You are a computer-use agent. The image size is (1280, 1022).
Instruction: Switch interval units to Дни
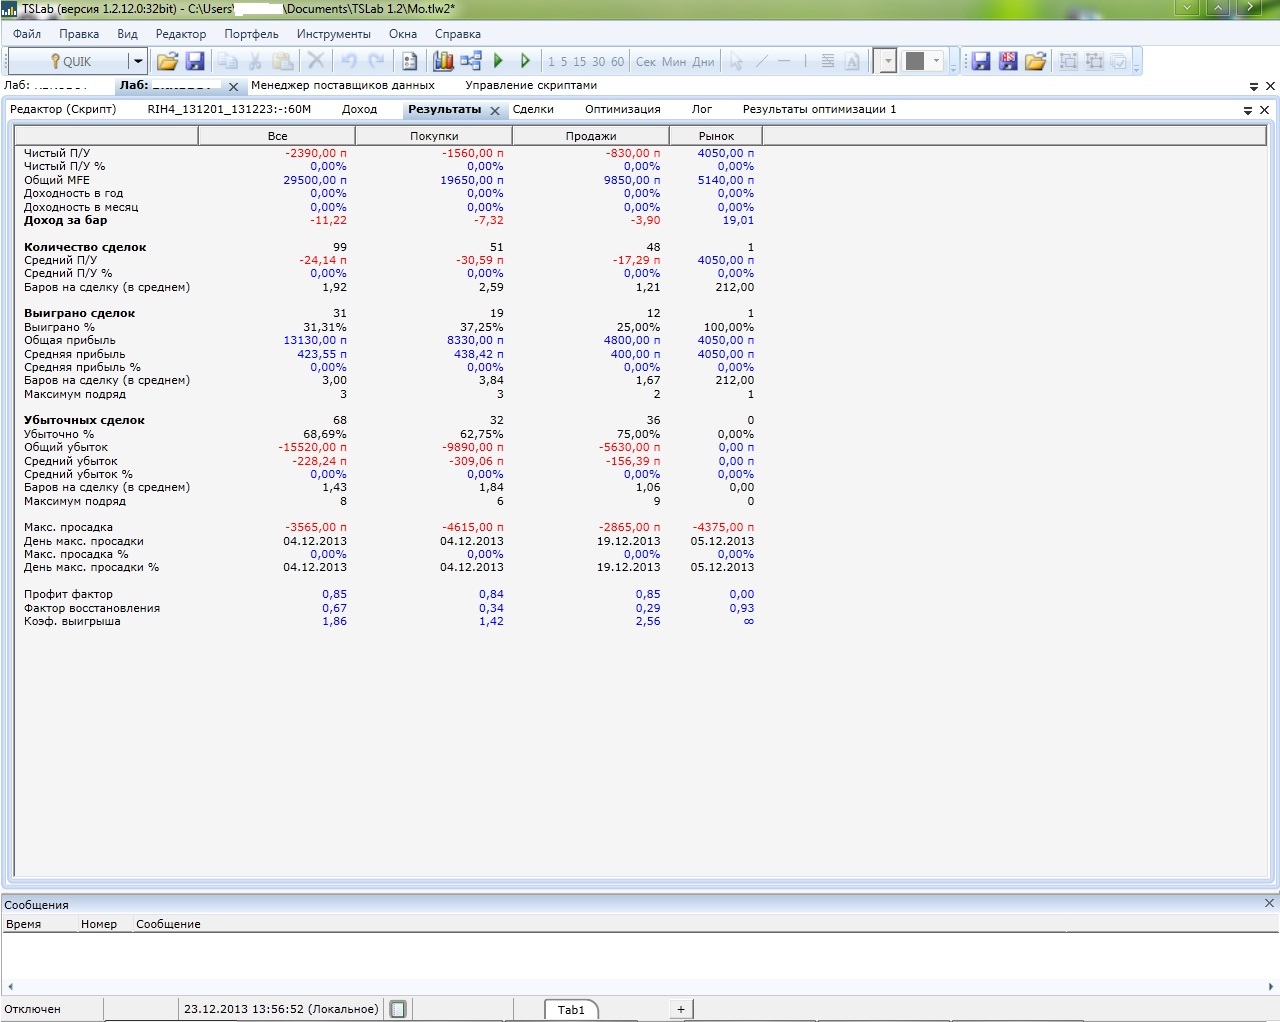click(704, 62)
